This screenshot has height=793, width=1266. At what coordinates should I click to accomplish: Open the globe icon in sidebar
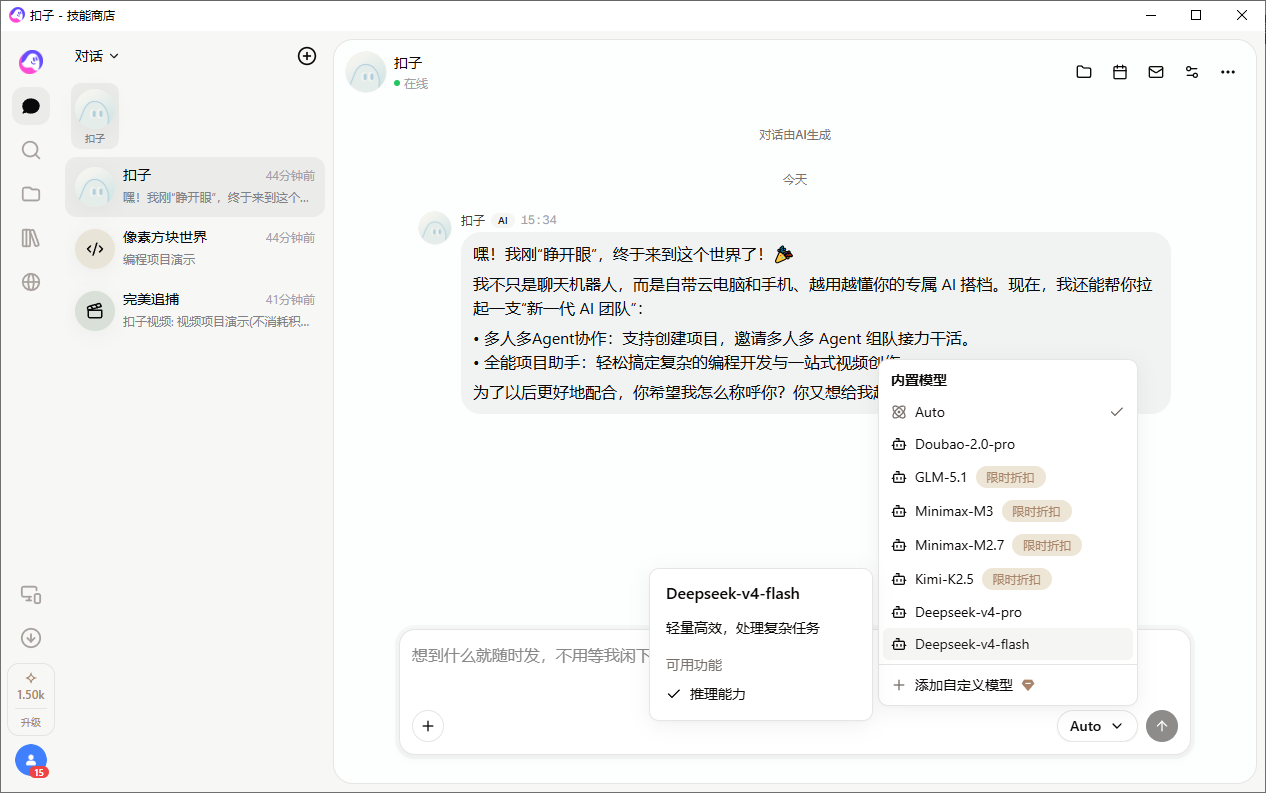point(31,282)
